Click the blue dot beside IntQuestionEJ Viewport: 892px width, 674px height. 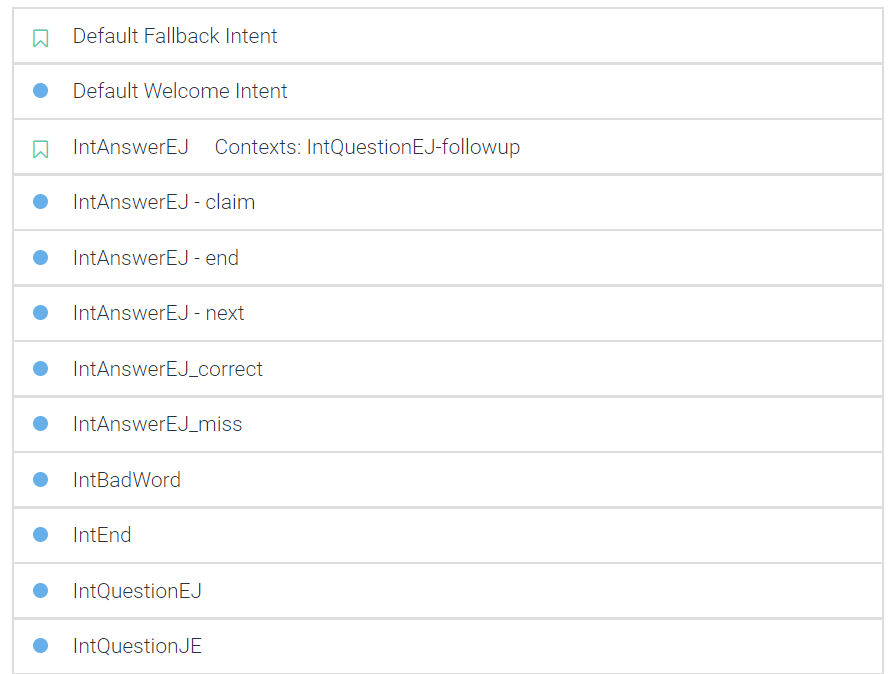(x=41, y=591)
